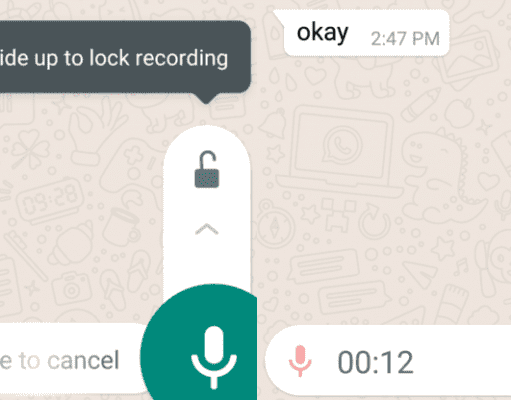Tap the "to cancel" slide text
The width and height of the screenshot is (511, 400).
[x=69, y=360]
